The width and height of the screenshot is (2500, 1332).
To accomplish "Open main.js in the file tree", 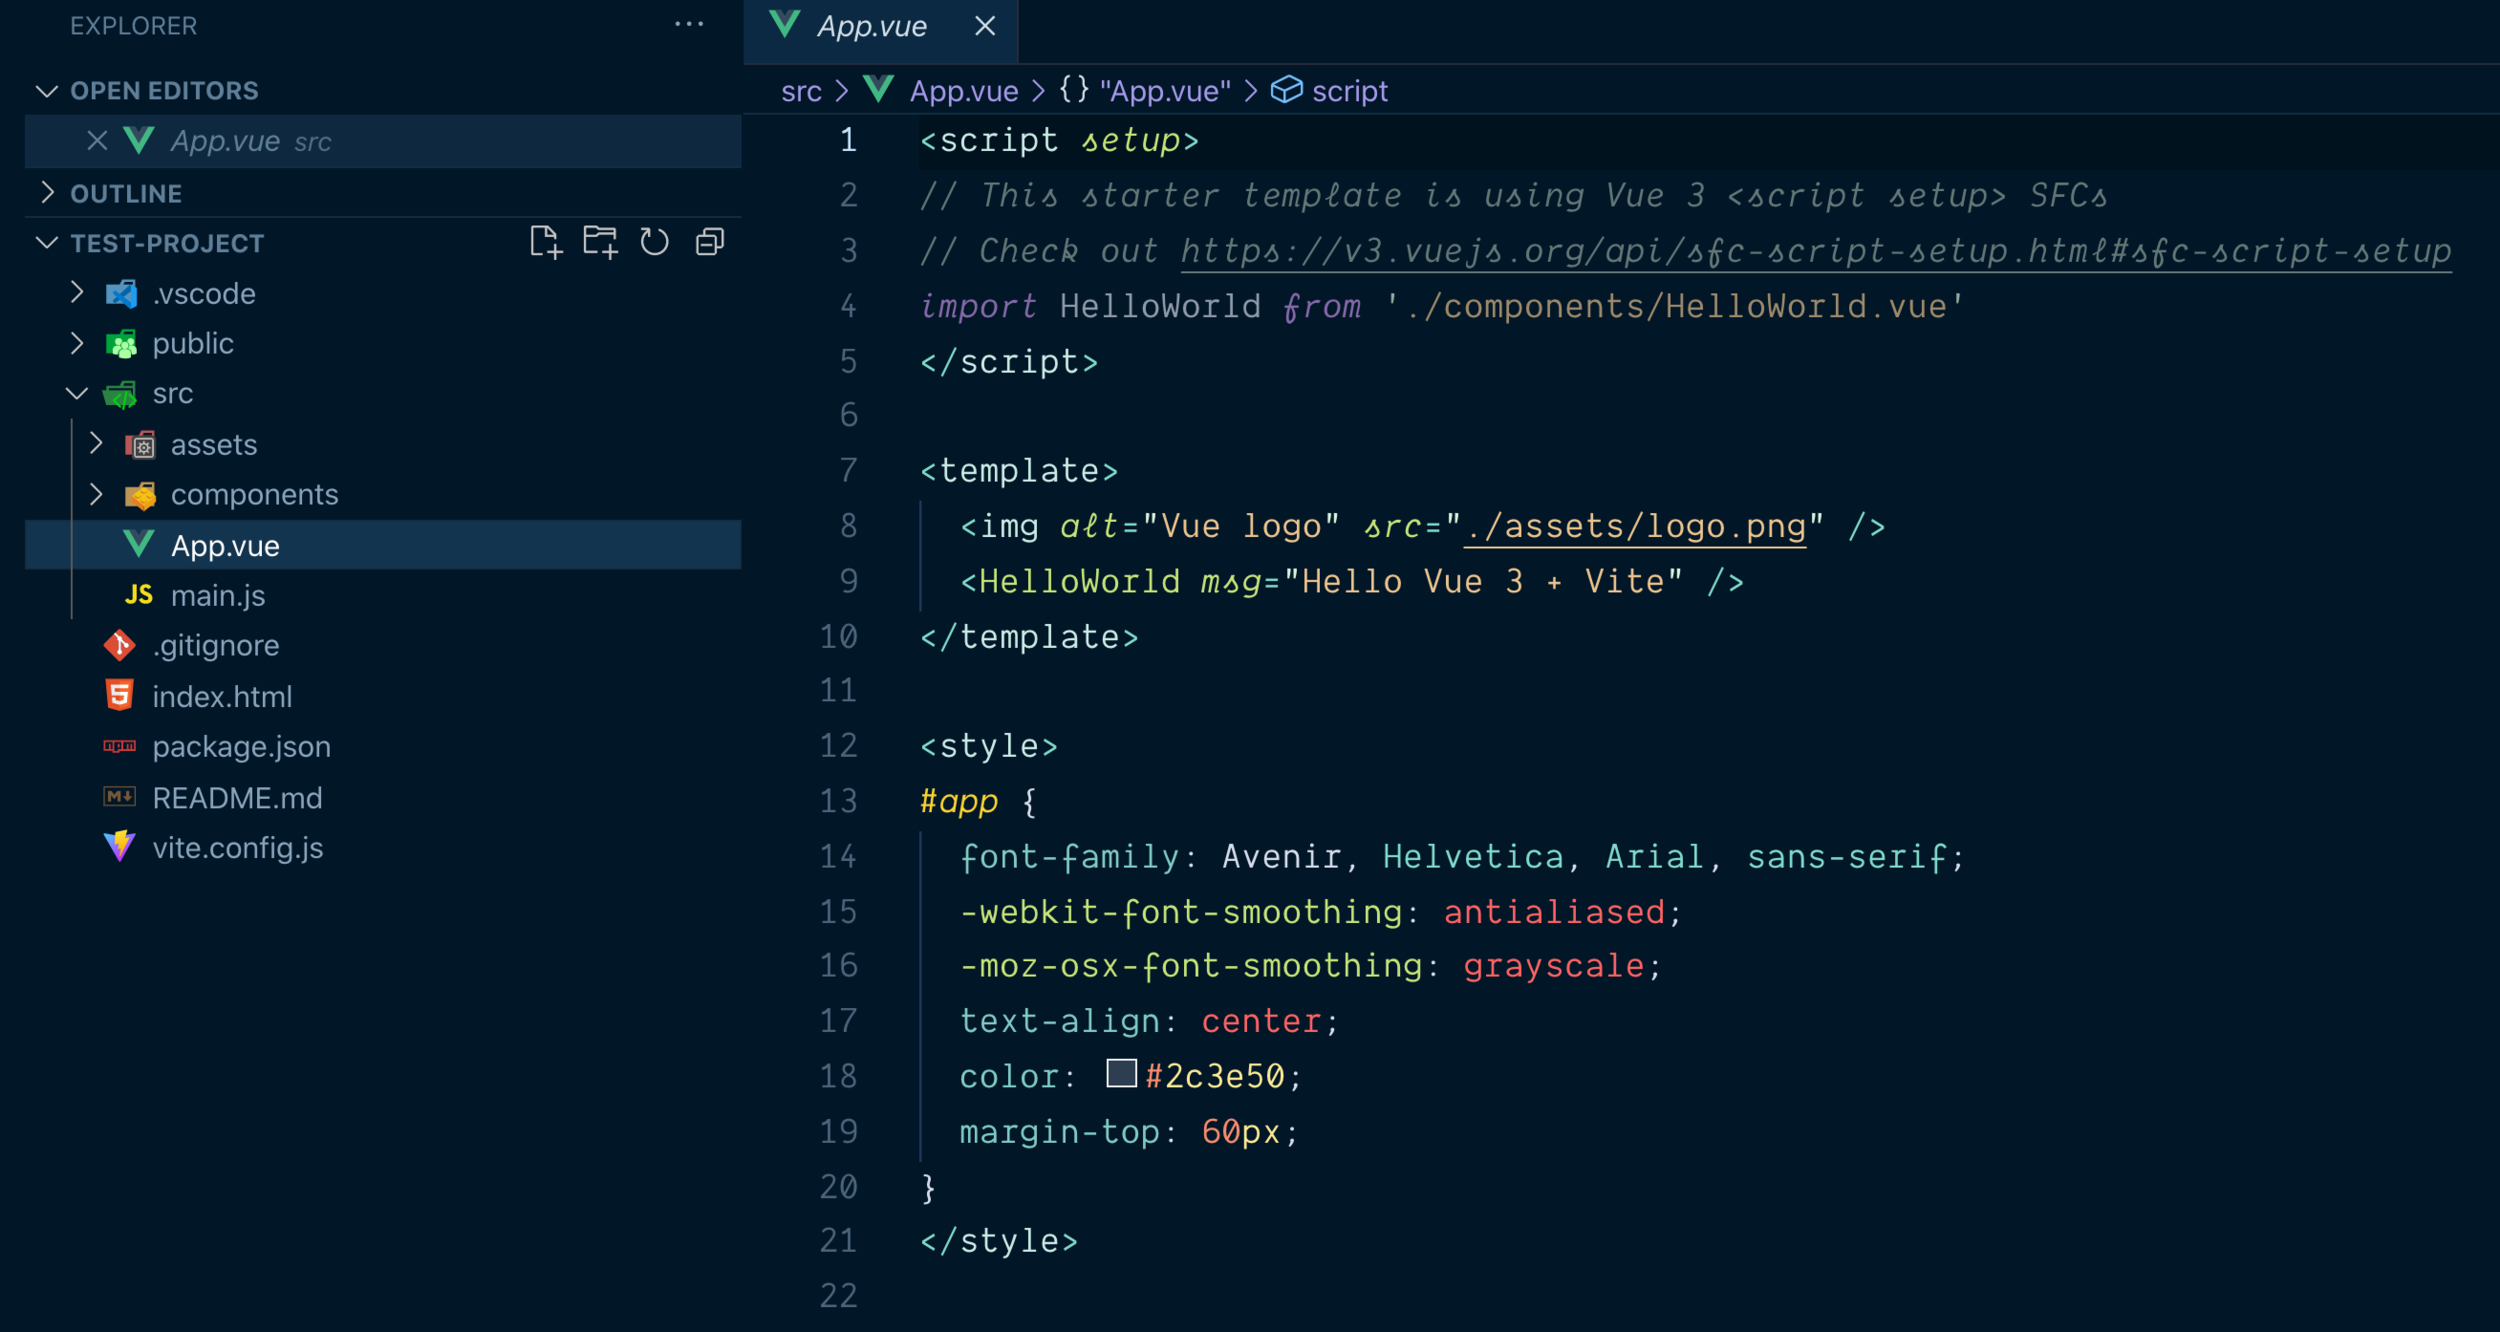I will click(217, 596).
